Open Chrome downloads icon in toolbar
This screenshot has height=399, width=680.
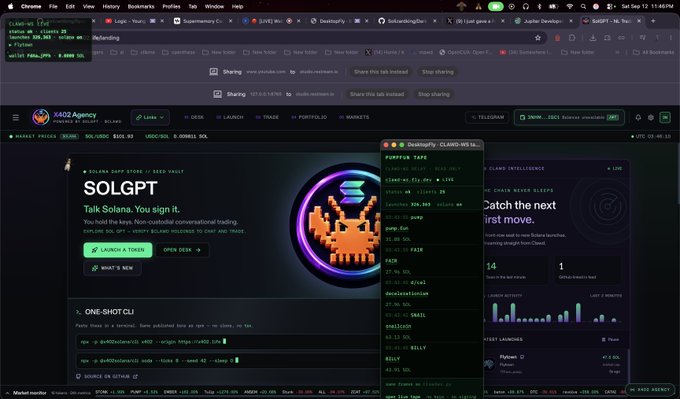point(592,38)
